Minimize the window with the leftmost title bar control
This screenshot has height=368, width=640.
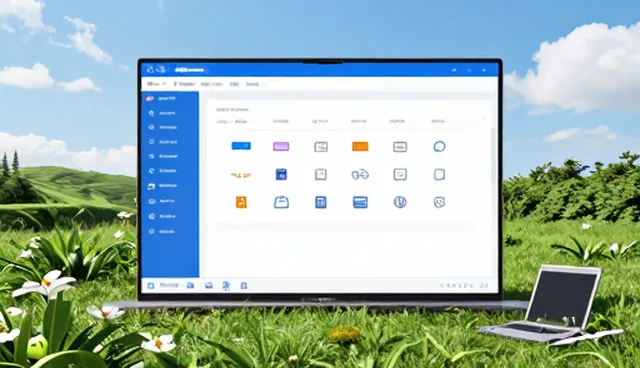tap(454, 70)
